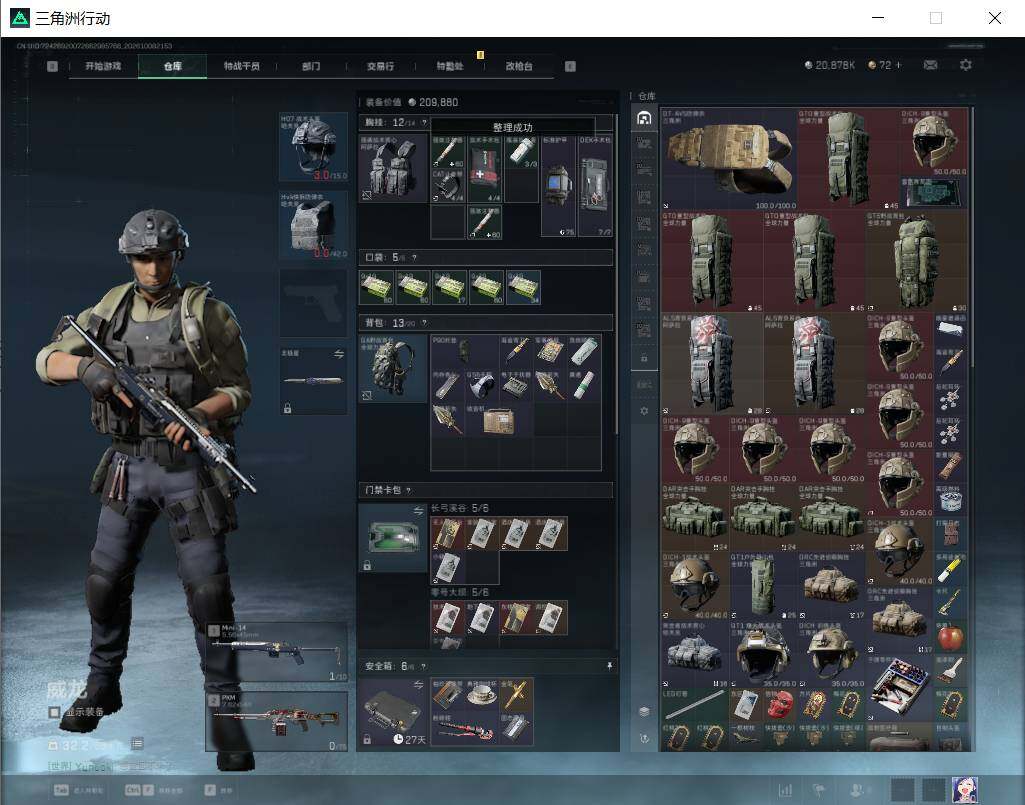Screen dimensions: 1025x805
Task: Select the main warehouse category icon
Action: coord(645,118)
